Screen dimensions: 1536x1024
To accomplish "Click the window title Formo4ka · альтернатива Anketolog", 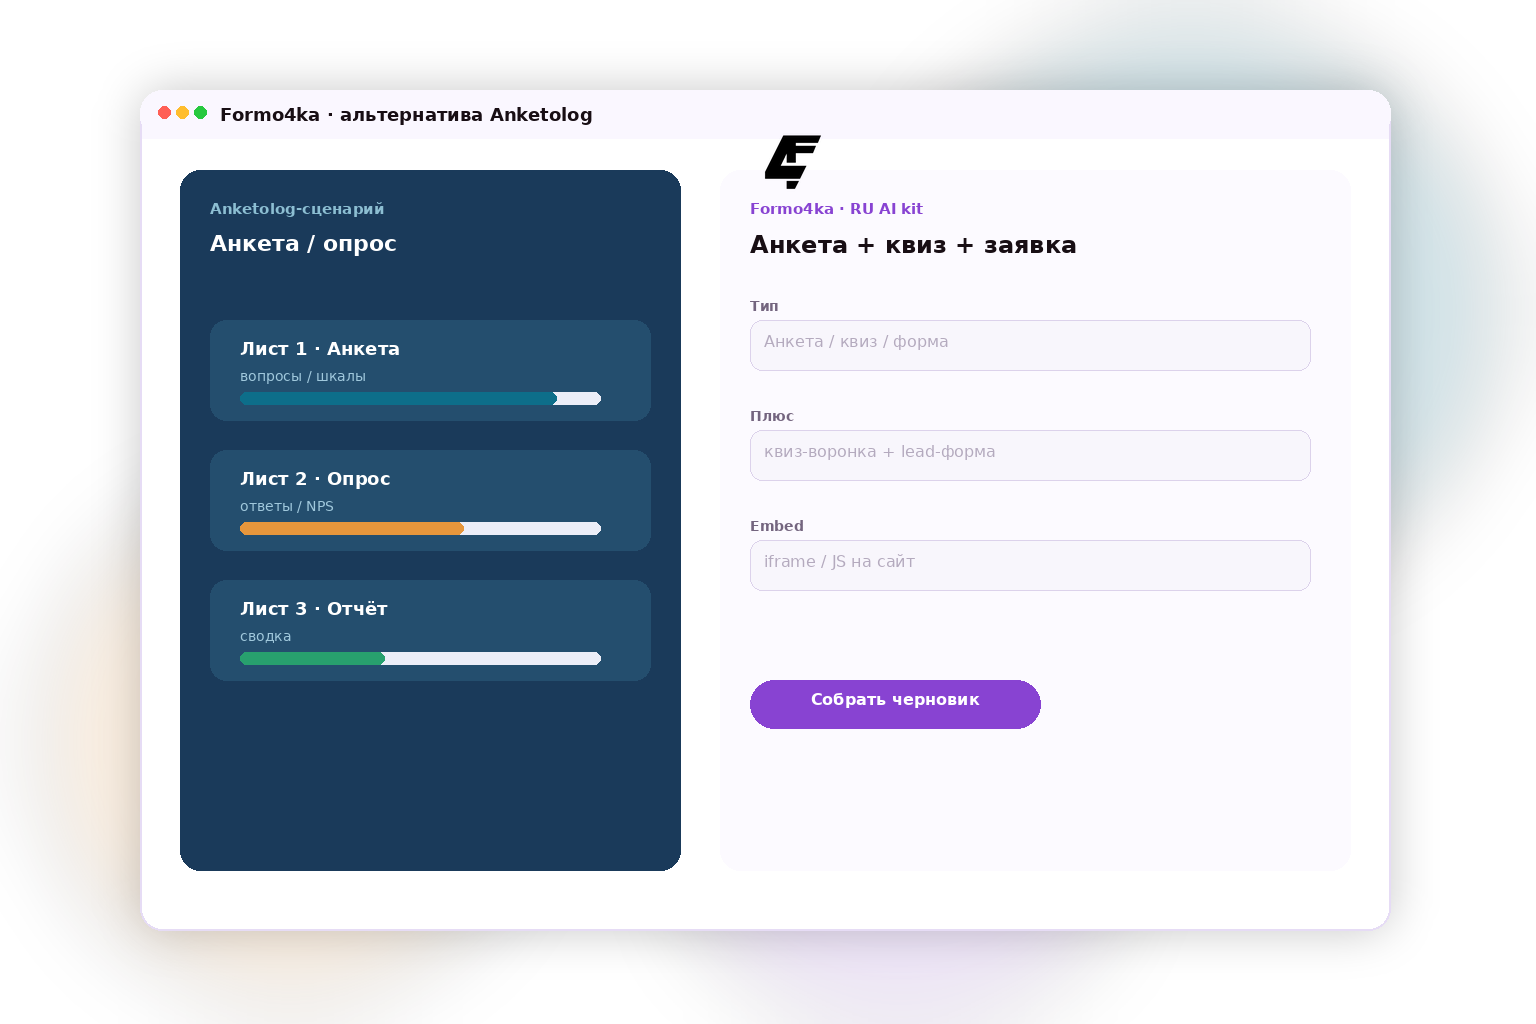I will (406, 114).
